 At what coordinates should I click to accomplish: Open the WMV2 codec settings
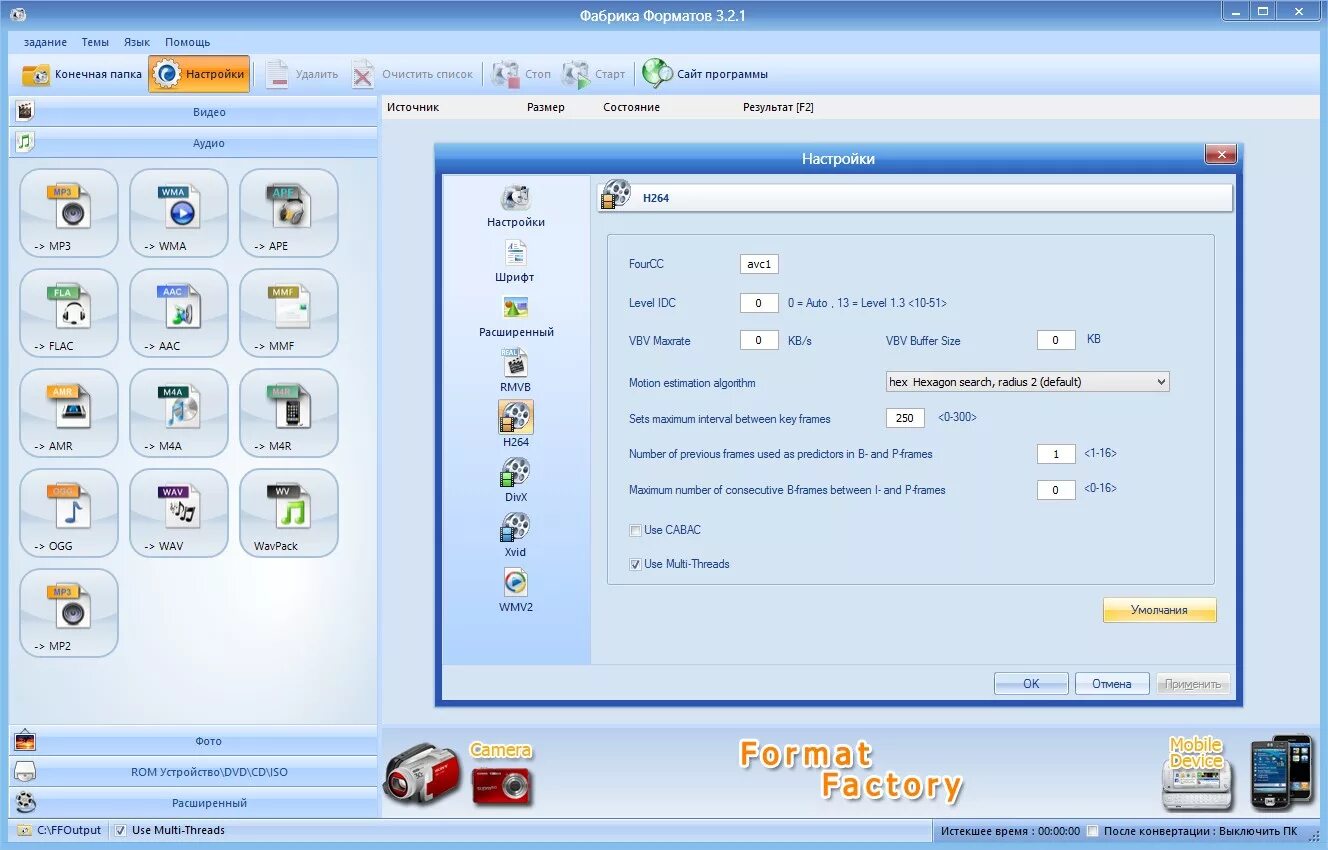click(516, 591)
